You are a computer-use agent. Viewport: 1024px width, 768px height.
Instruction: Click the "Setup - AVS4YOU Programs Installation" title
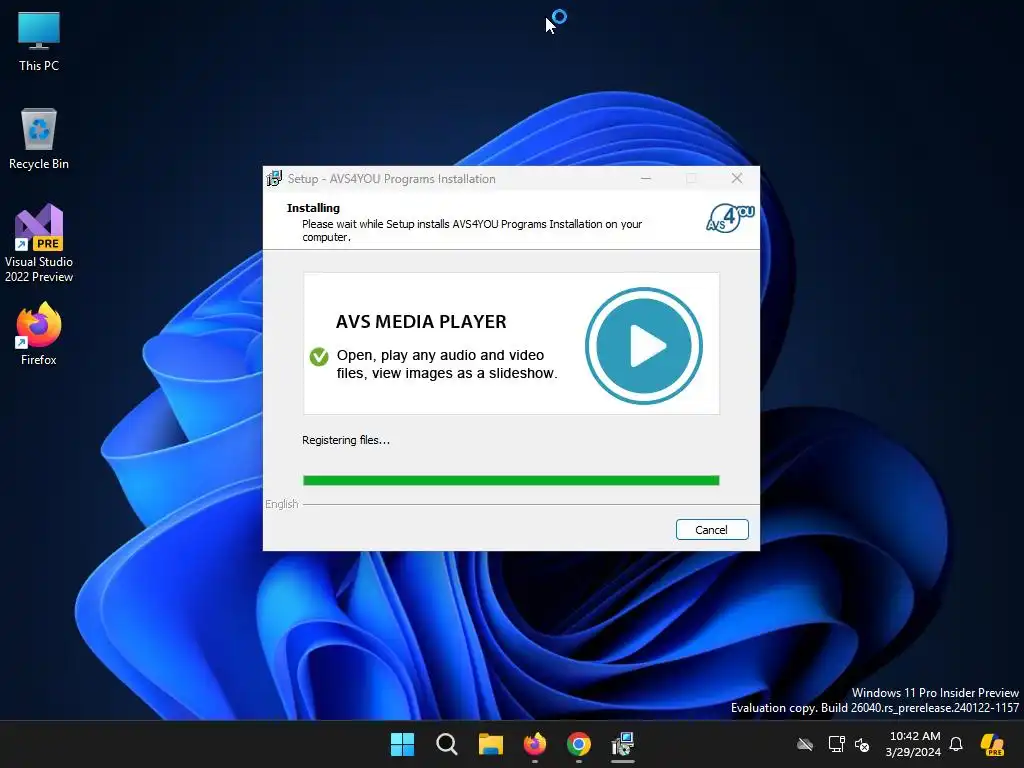click(392, 179)
